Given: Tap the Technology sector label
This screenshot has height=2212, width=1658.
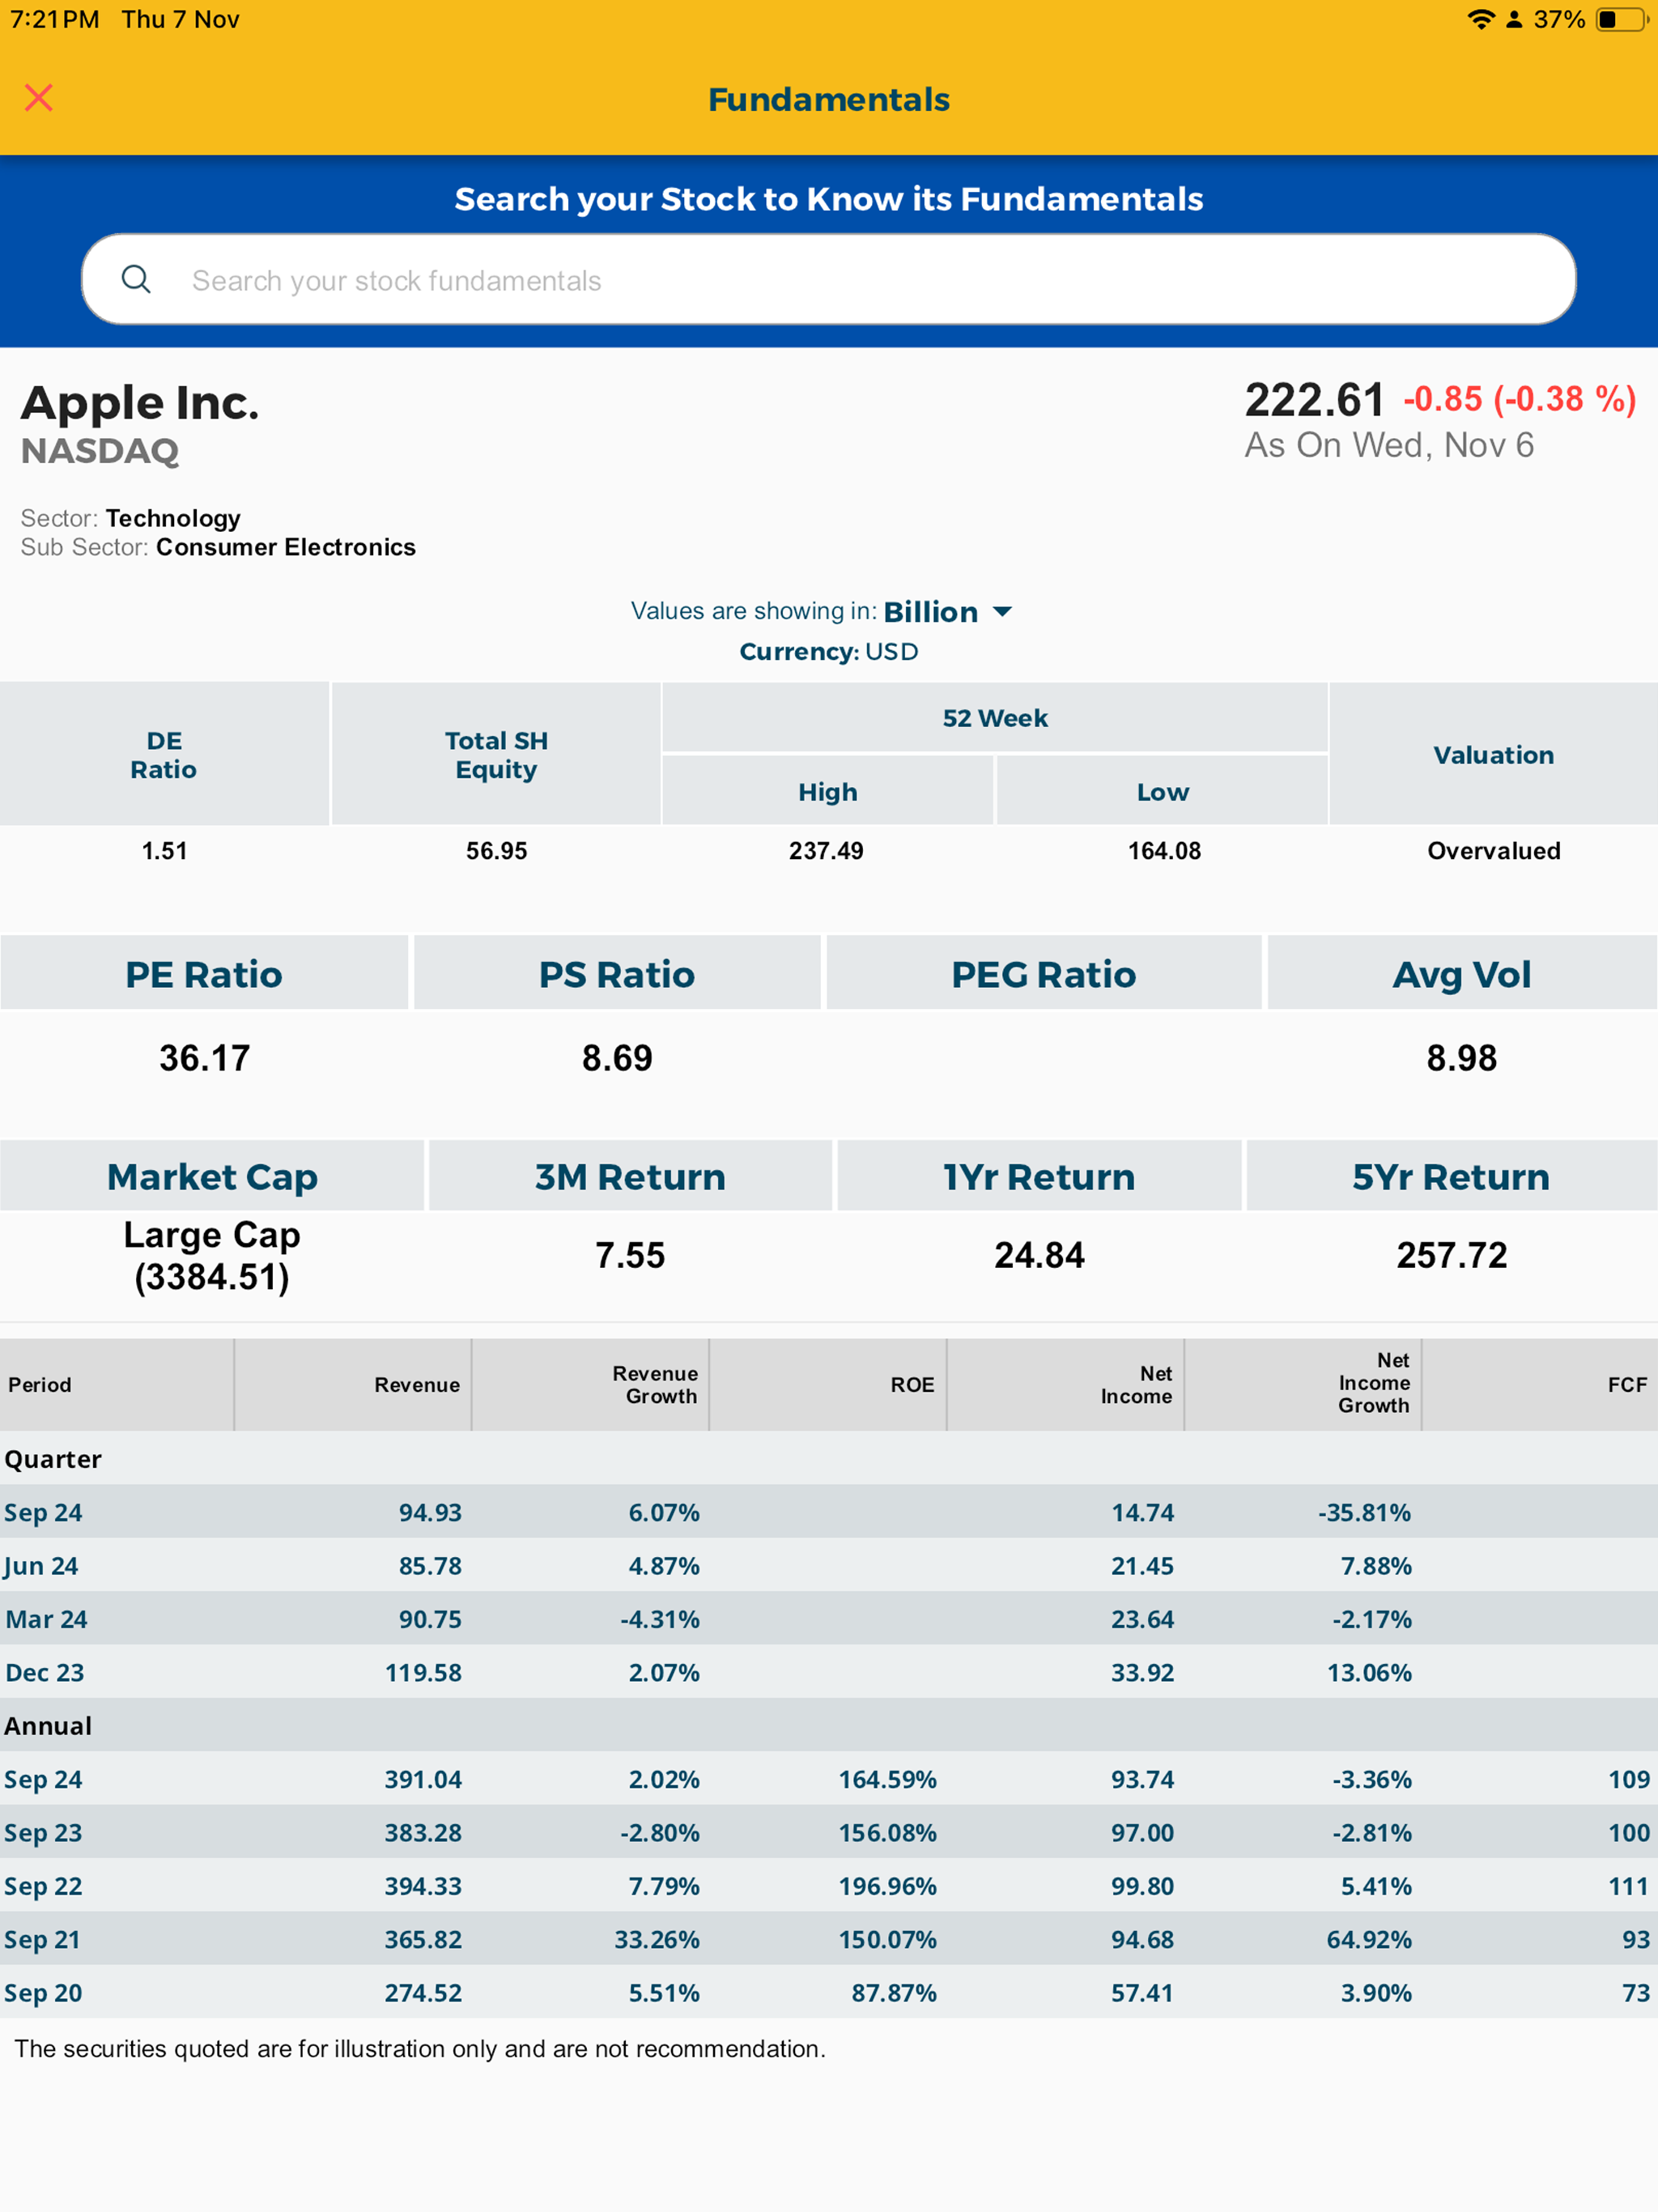Looking at the screenshot, I should 173,518.
